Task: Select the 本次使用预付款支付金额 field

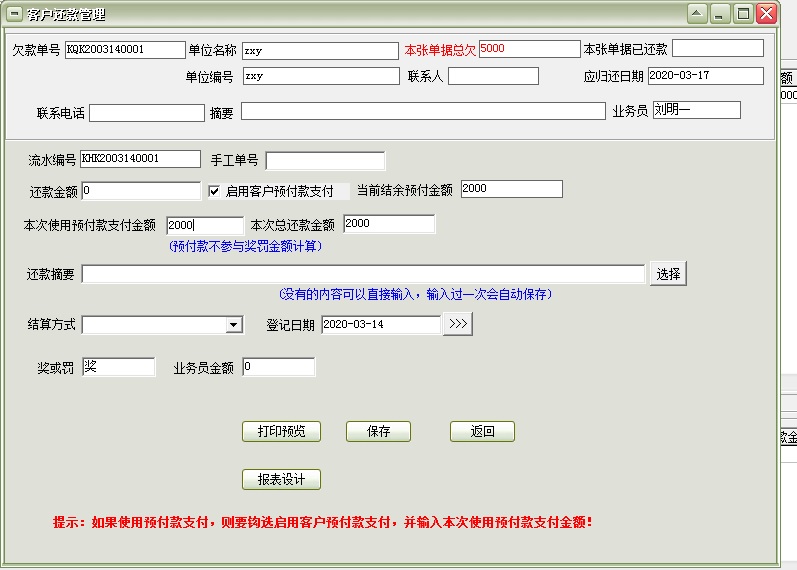Action: (x=204, y=225)
